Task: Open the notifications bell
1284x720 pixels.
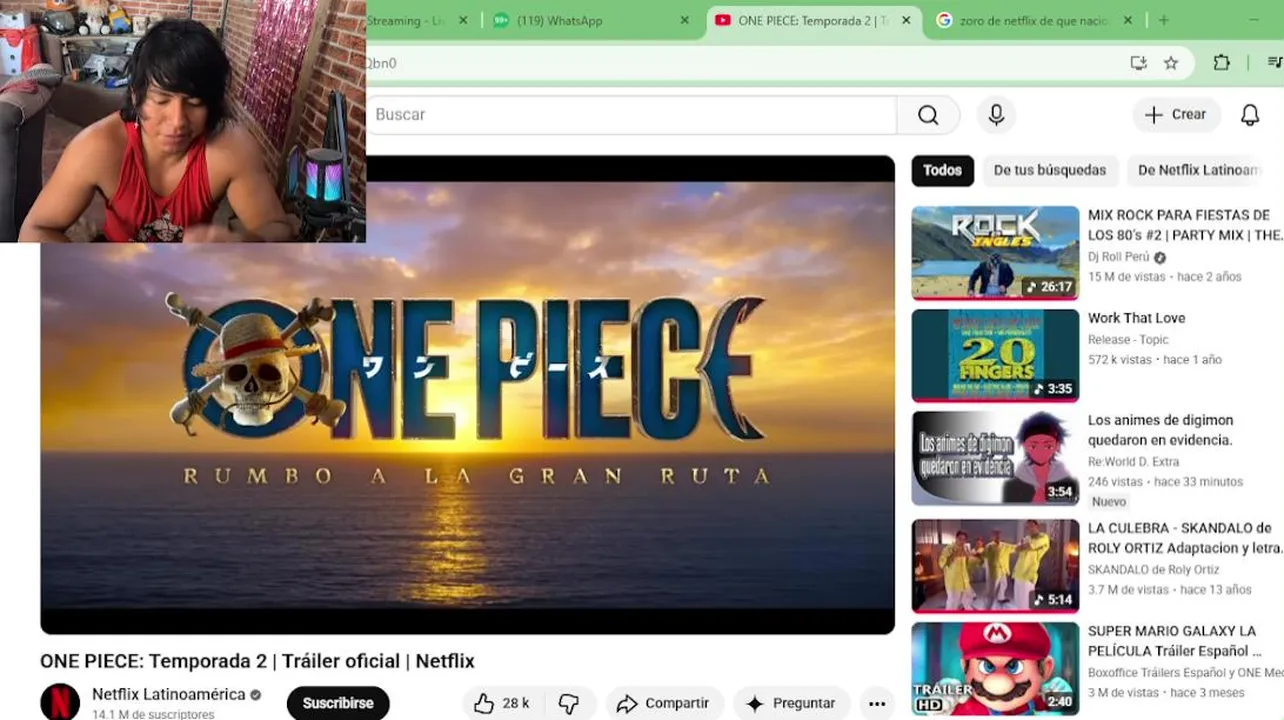Action: tap(1250, 115)
